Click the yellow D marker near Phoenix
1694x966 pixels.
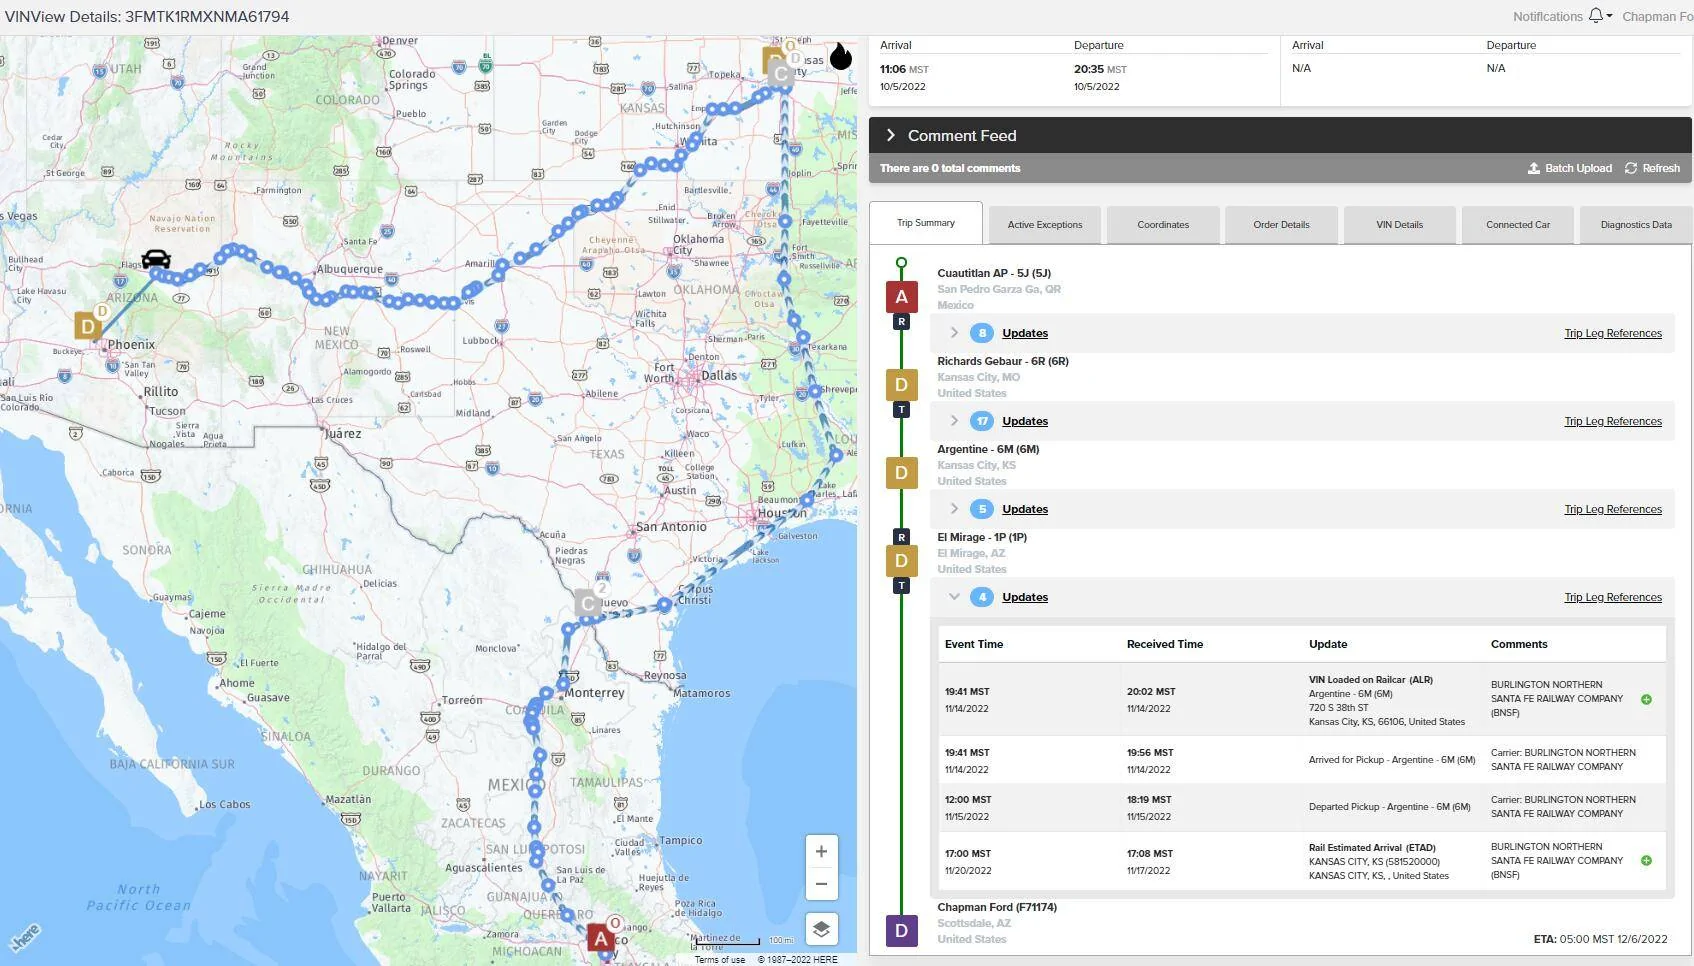click(x=88, y=326)
